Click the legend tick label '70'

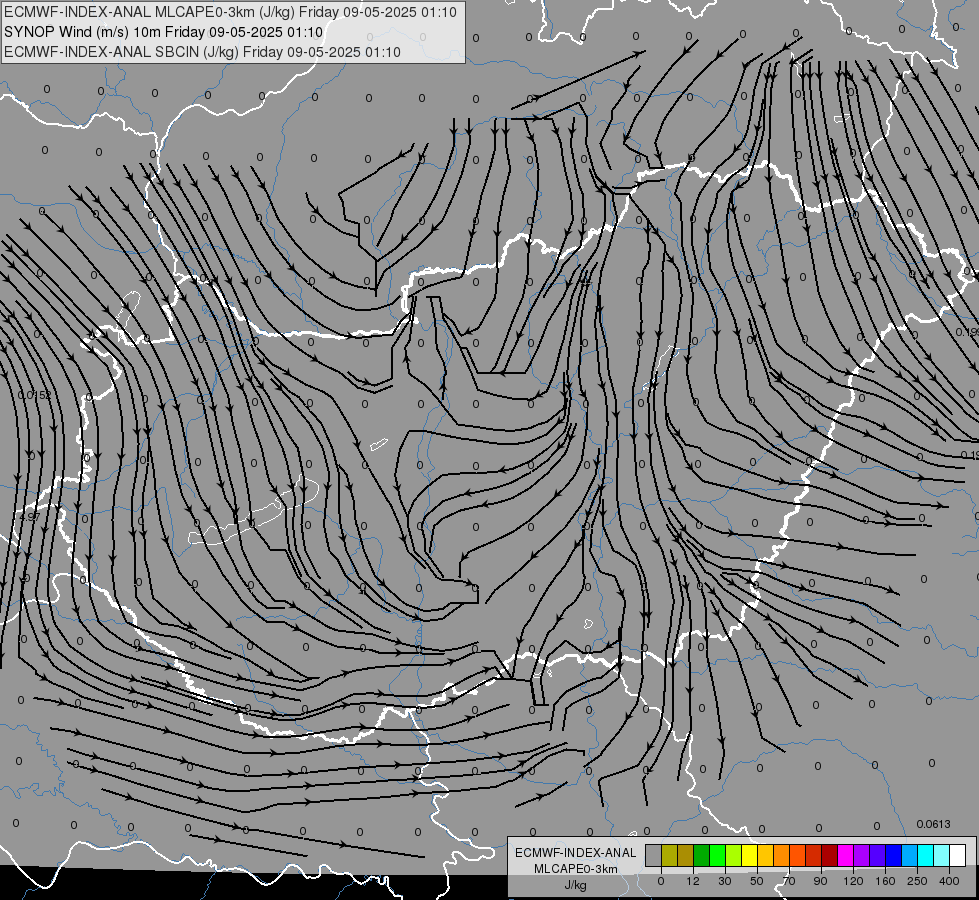(x=789, y=881)
